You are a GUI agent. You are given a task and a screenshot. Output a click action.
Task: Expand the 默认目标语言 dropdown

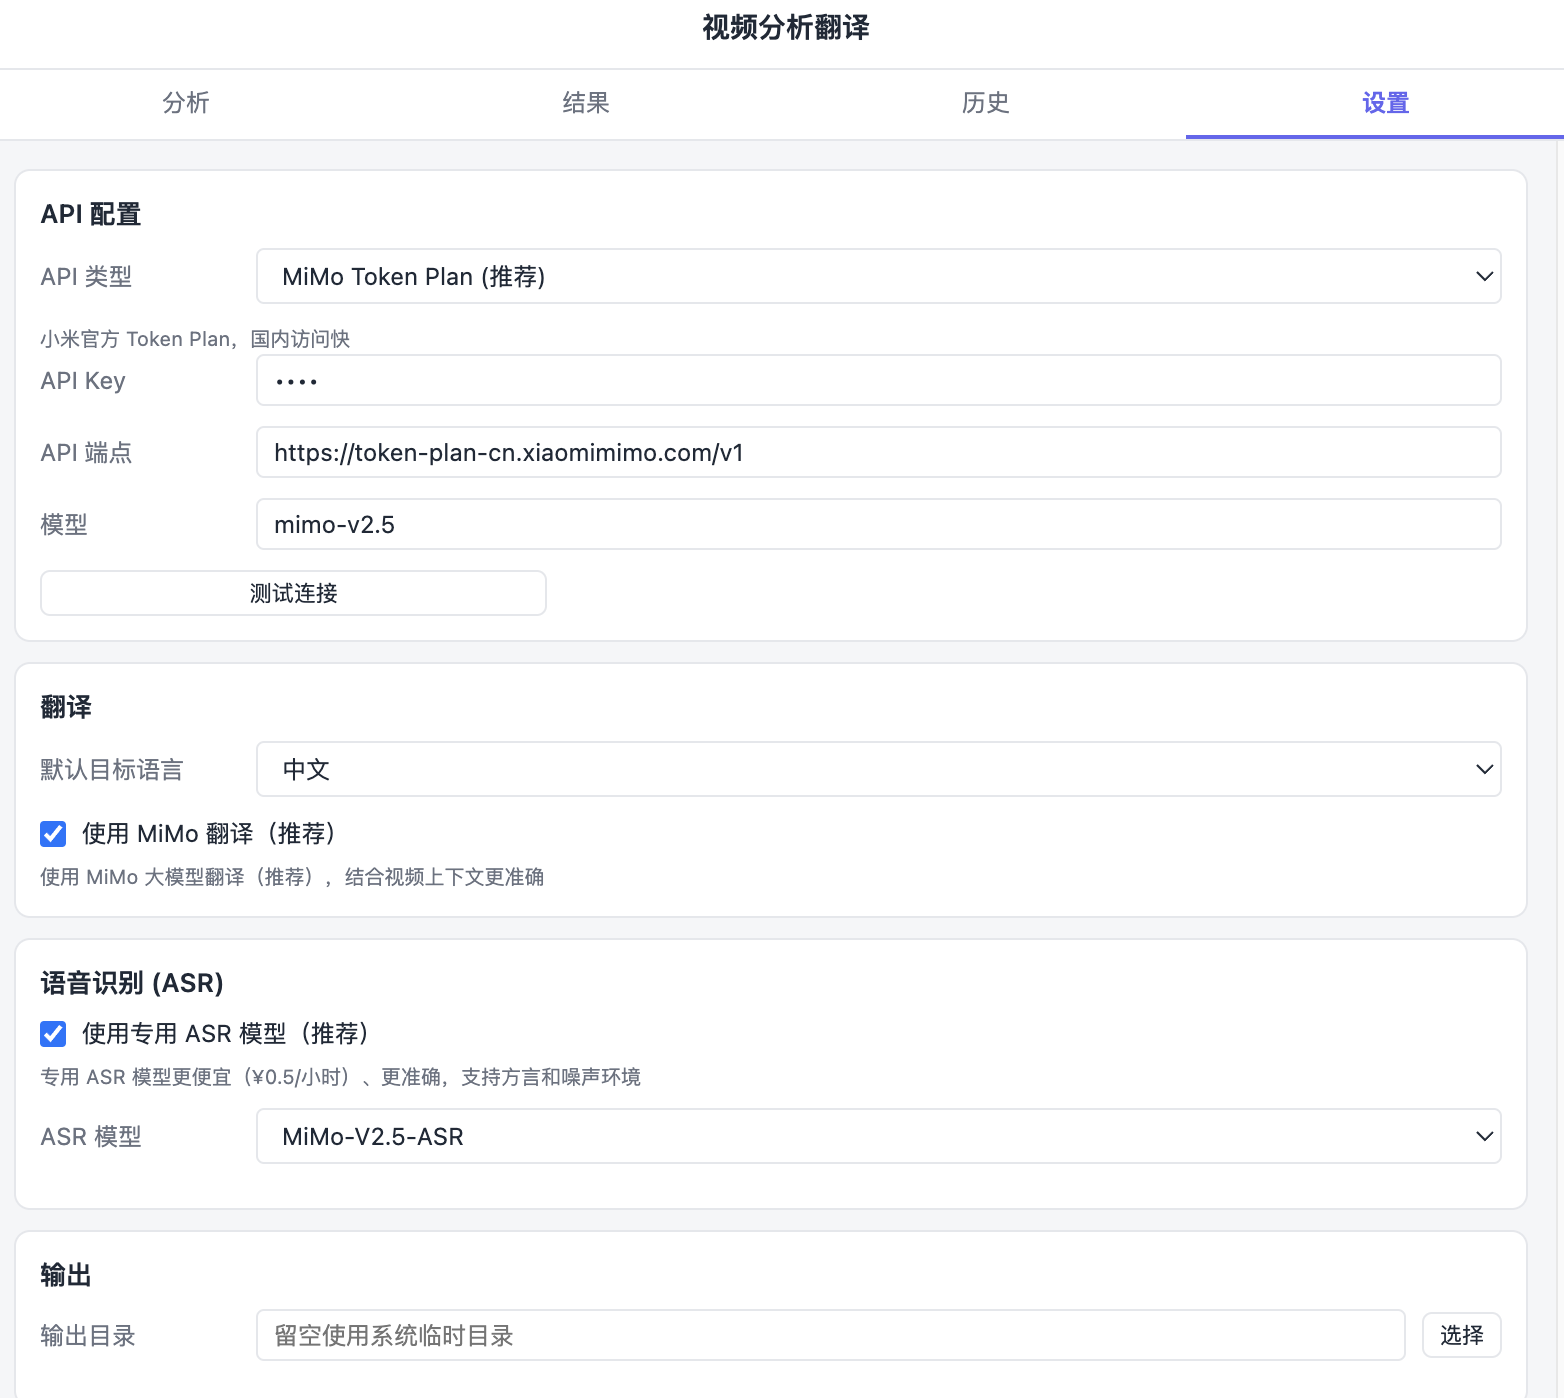pos(879,769)
